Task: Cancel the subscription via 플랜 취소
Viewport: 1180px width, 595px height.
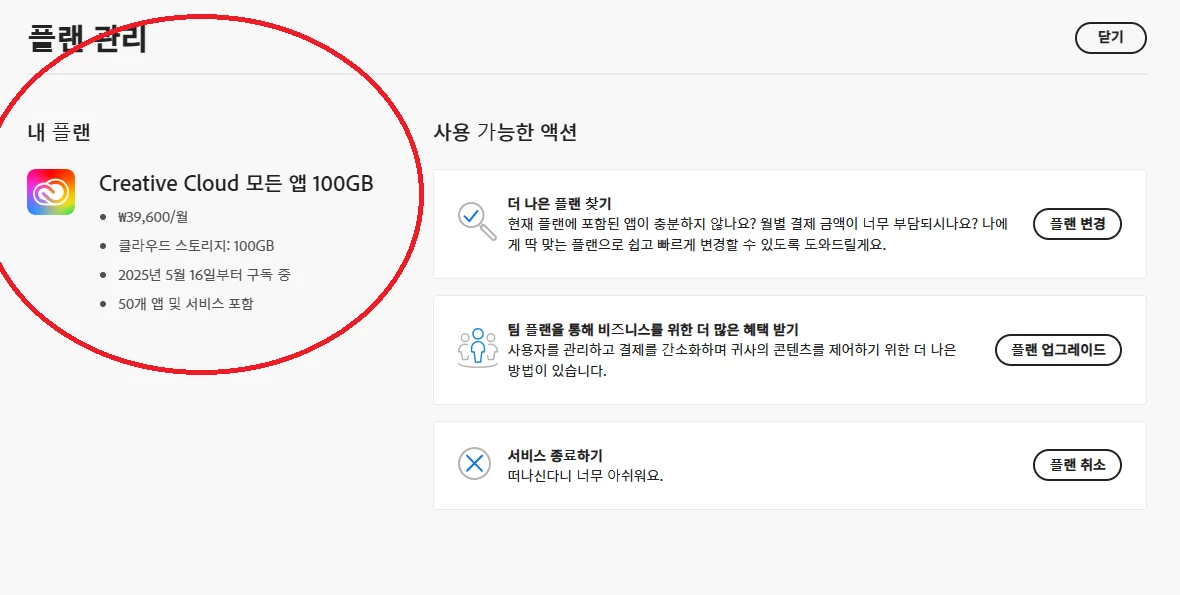Action: tap(1077, 465)
